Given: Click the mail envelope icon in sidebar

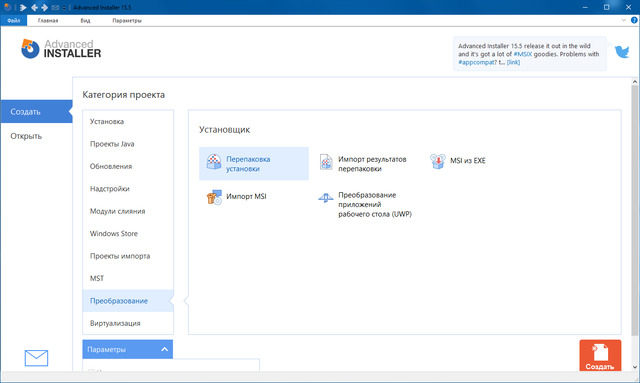Looking at the screenshot, I should tap(36, 358).
